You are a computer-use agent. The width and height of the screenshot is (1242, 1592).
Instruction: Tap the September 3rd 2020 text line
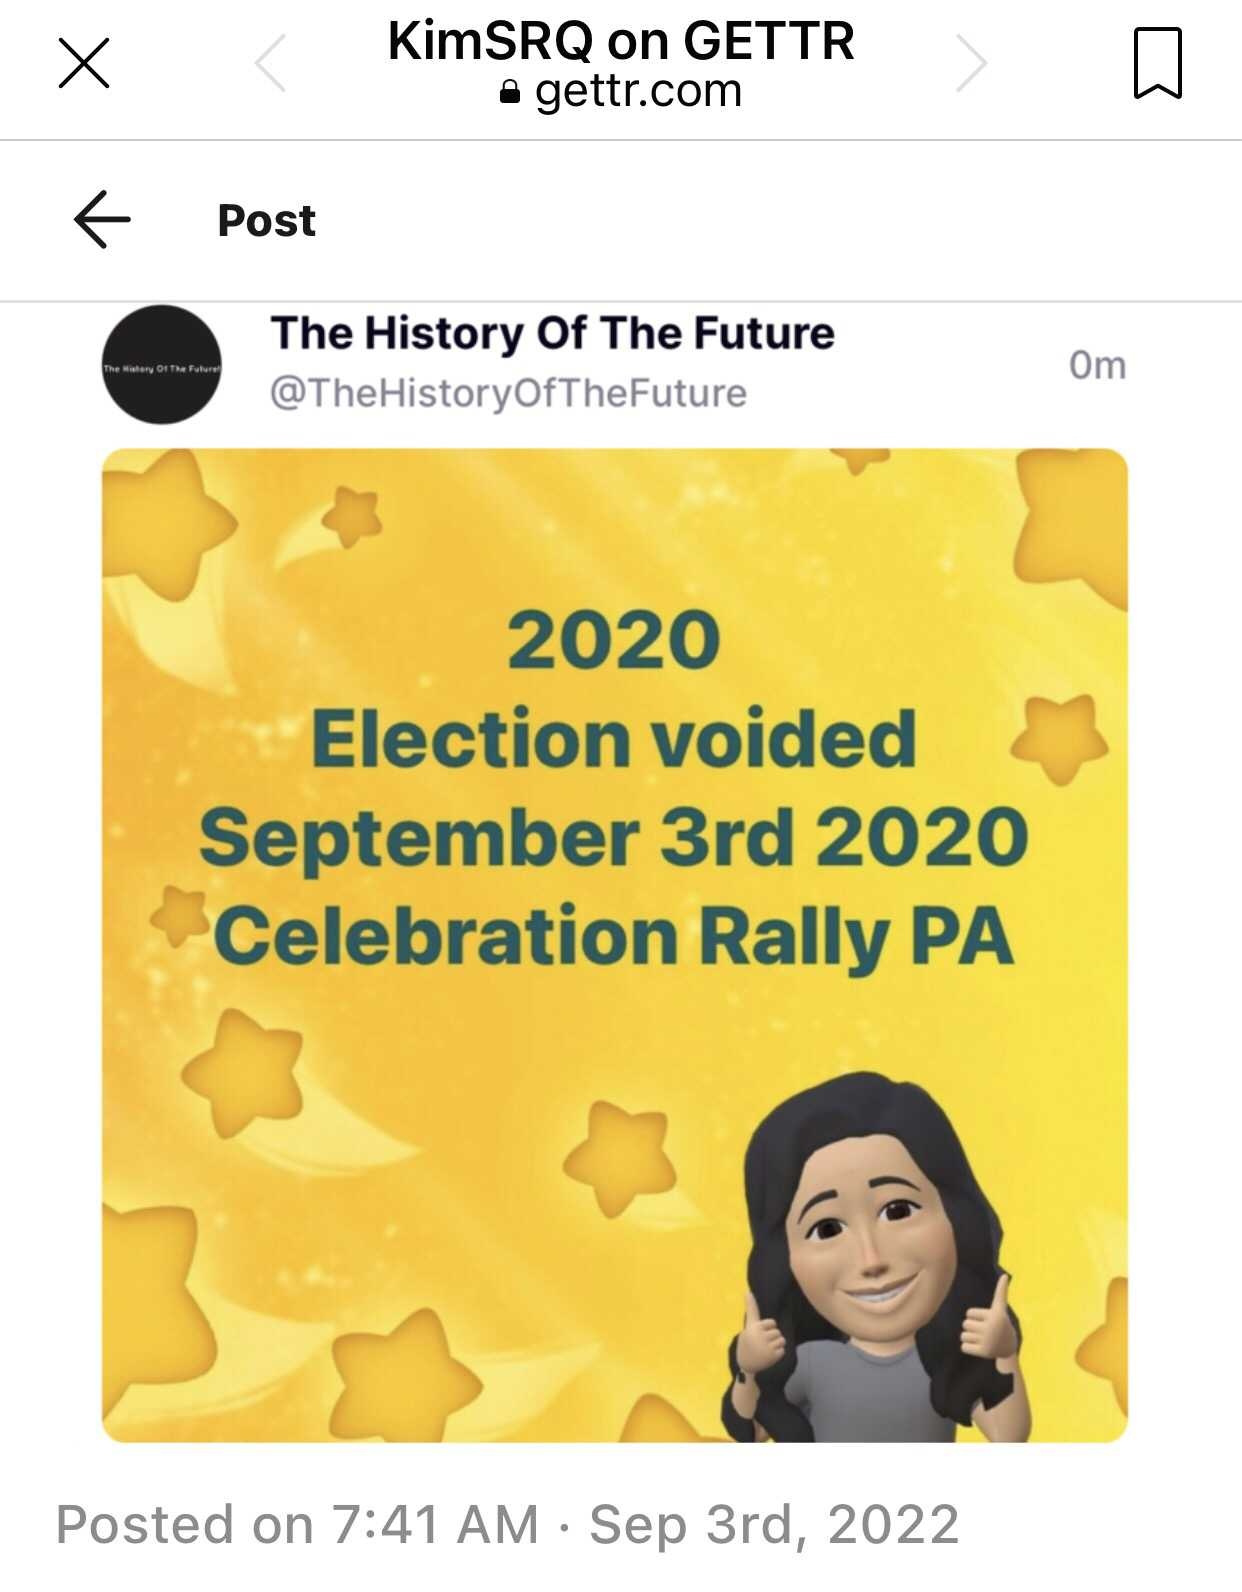pyautogui.click(x=614, y=838)
